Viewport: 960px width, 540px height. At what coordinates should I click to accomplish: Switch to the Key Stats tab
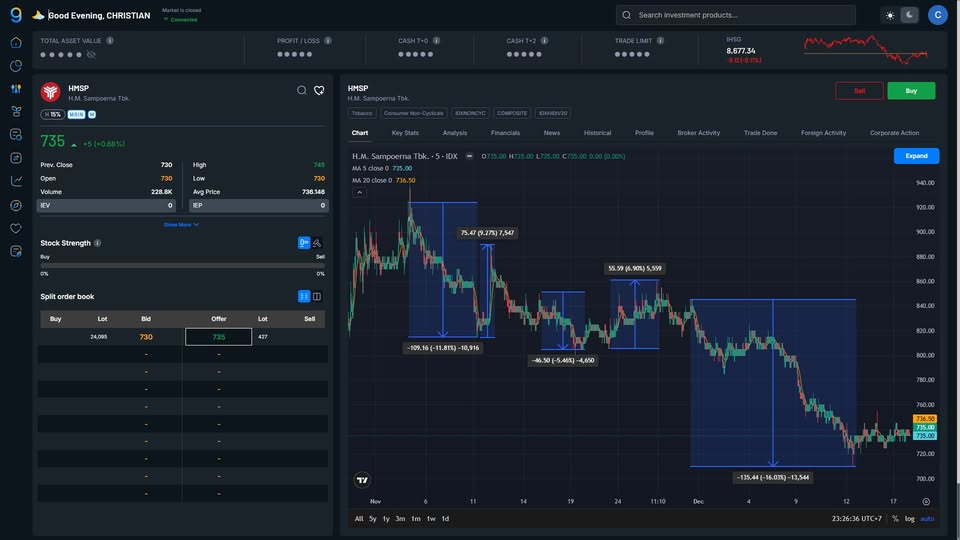point(405,133)
